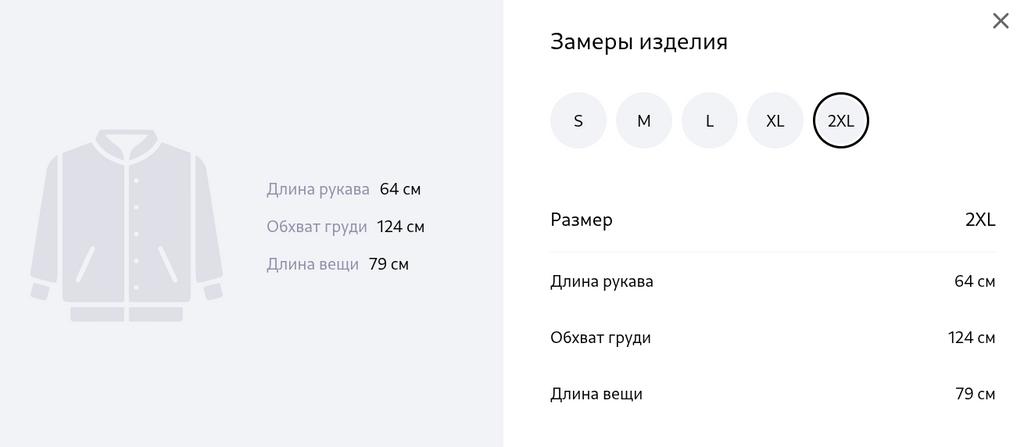
Task: Click 'Длина рукава' label beside the jacket
Action: pos(318,189)
